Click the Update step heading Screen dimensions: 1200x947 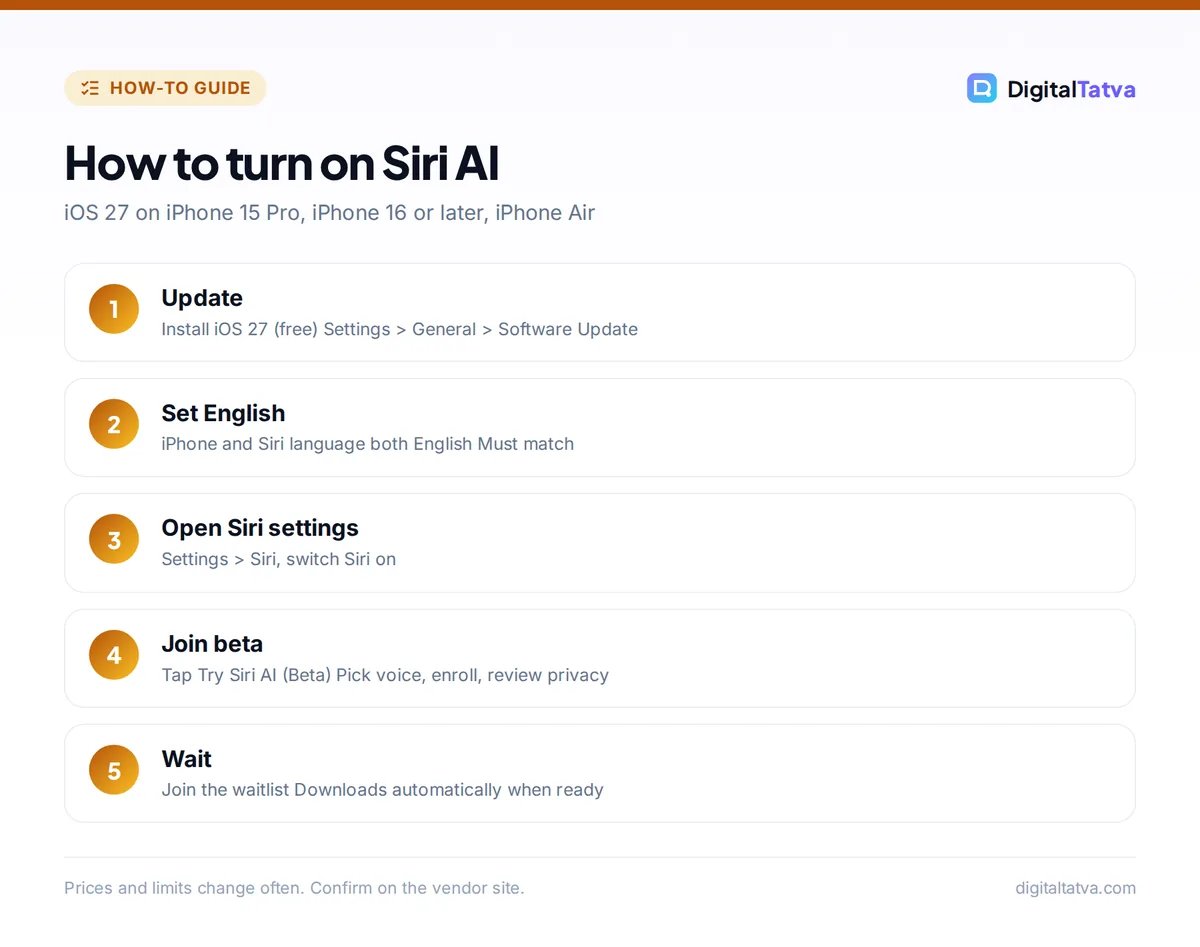[x=202, y=298]
